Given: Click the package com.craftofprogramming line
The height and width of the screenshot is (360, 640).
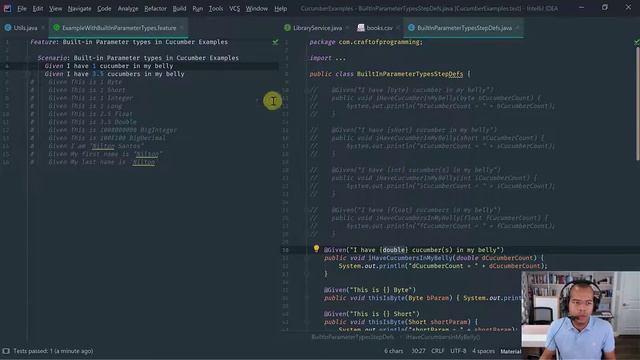Looking at the screenshot, I should click(366, 42).
